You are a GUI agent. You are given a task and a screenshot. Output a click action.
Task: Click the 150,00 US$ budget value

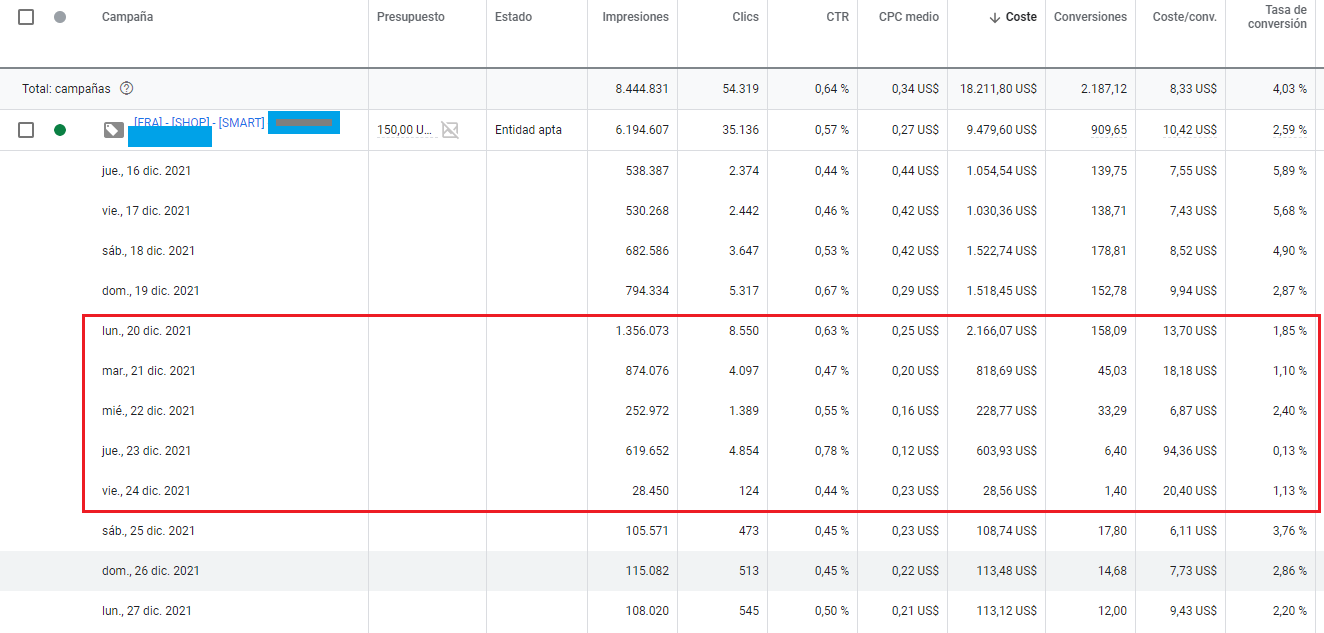click(x=404, y=130)
